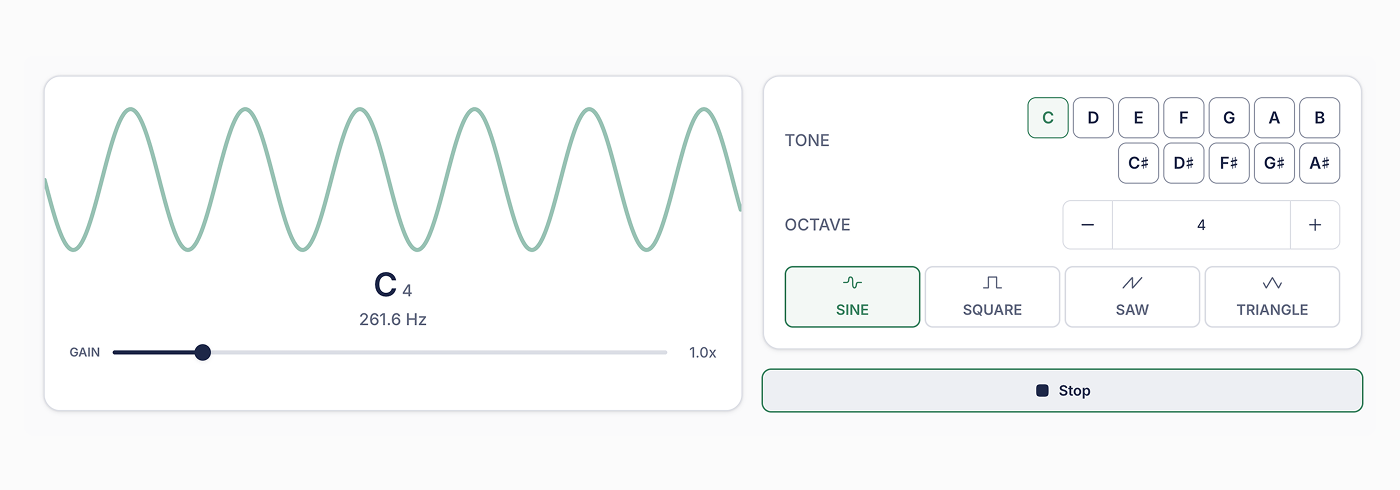The height and width of the screenshot is (490, 1400).
Task: Pick the F♯ tone
Action: [x=1229, y=163]
